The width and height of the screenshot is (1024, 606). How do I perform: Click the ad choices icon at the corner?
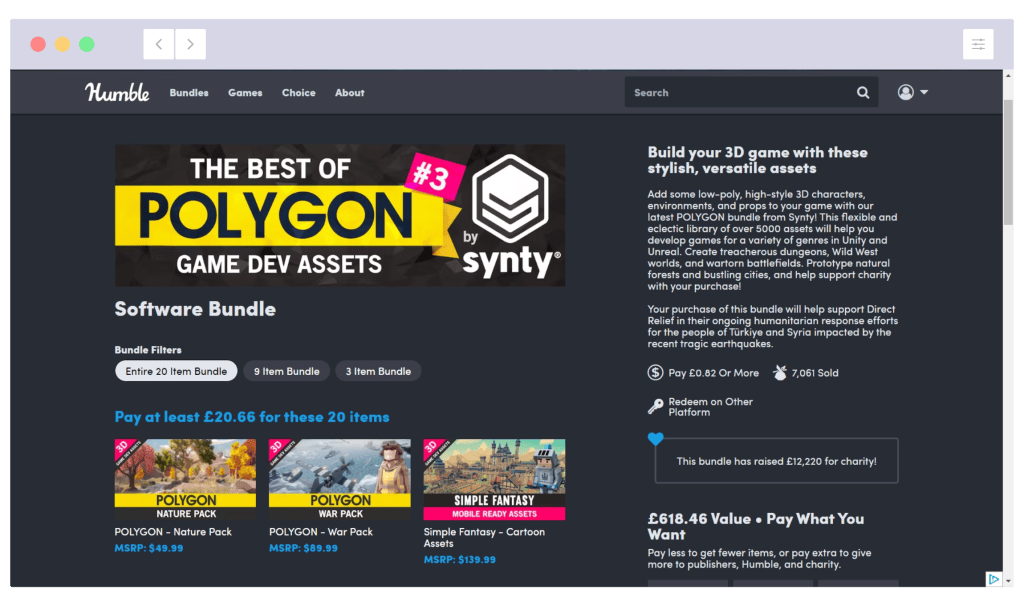point(993,579)
